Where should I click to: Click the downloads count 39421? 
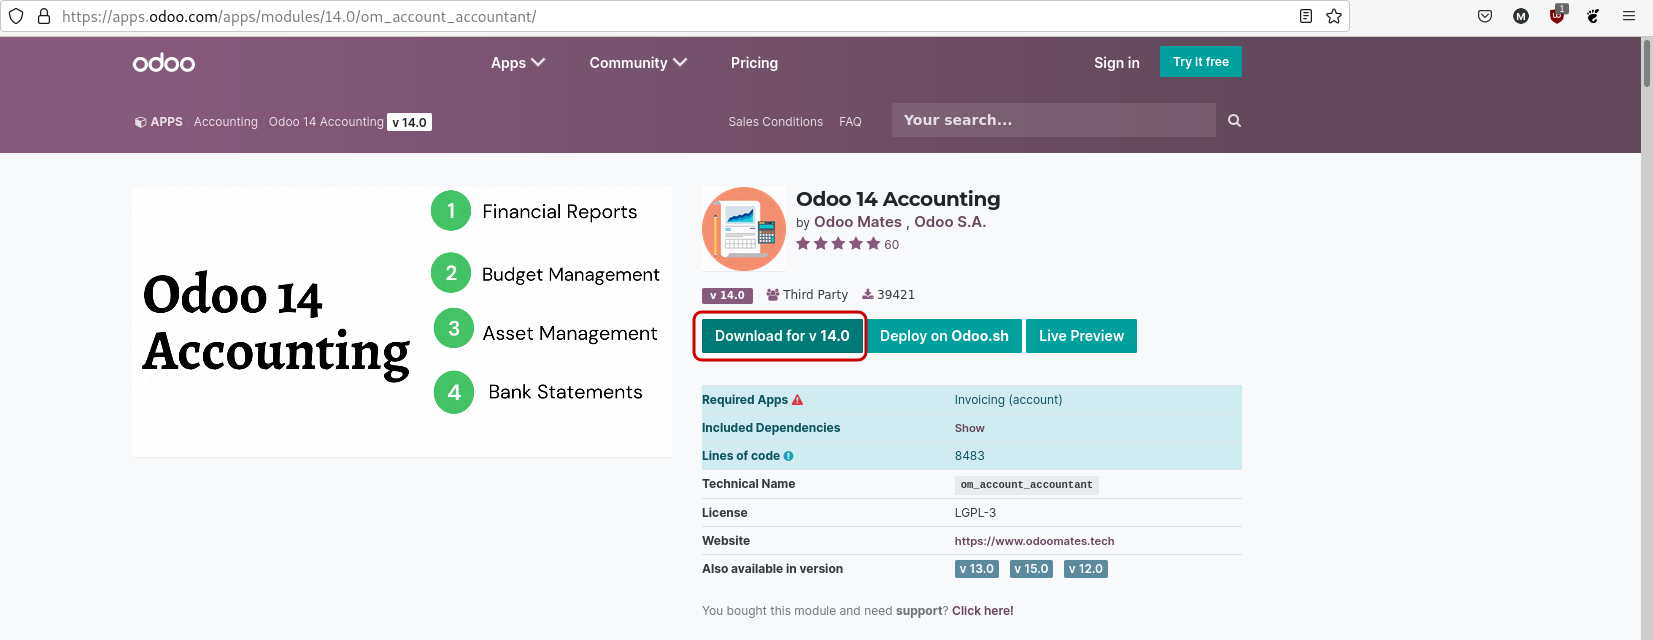point(888,295)
